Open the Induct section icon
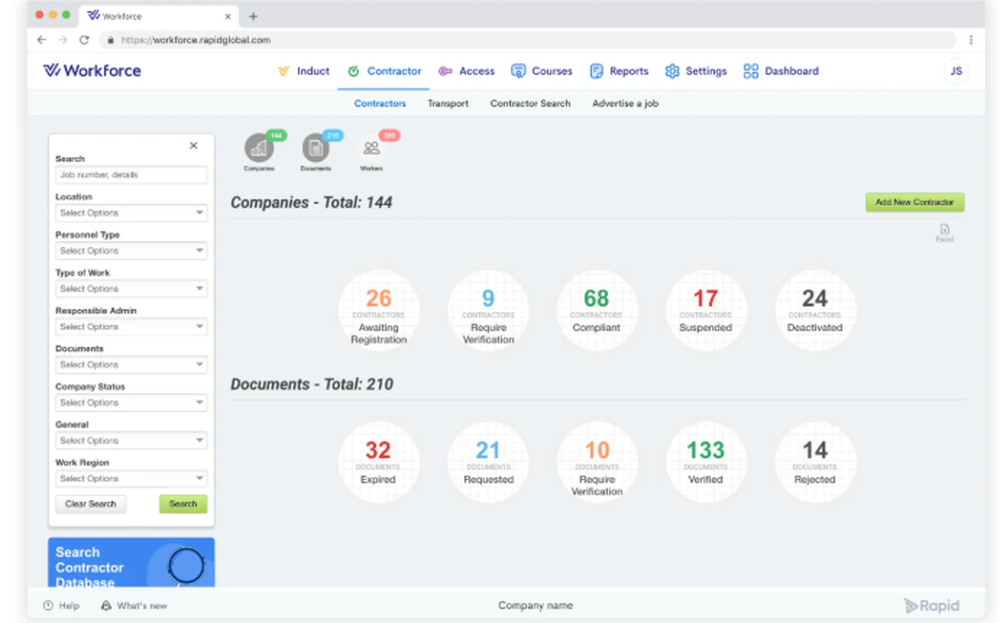The width and height of the screenshot is (1000, 623). pos(284,71)
